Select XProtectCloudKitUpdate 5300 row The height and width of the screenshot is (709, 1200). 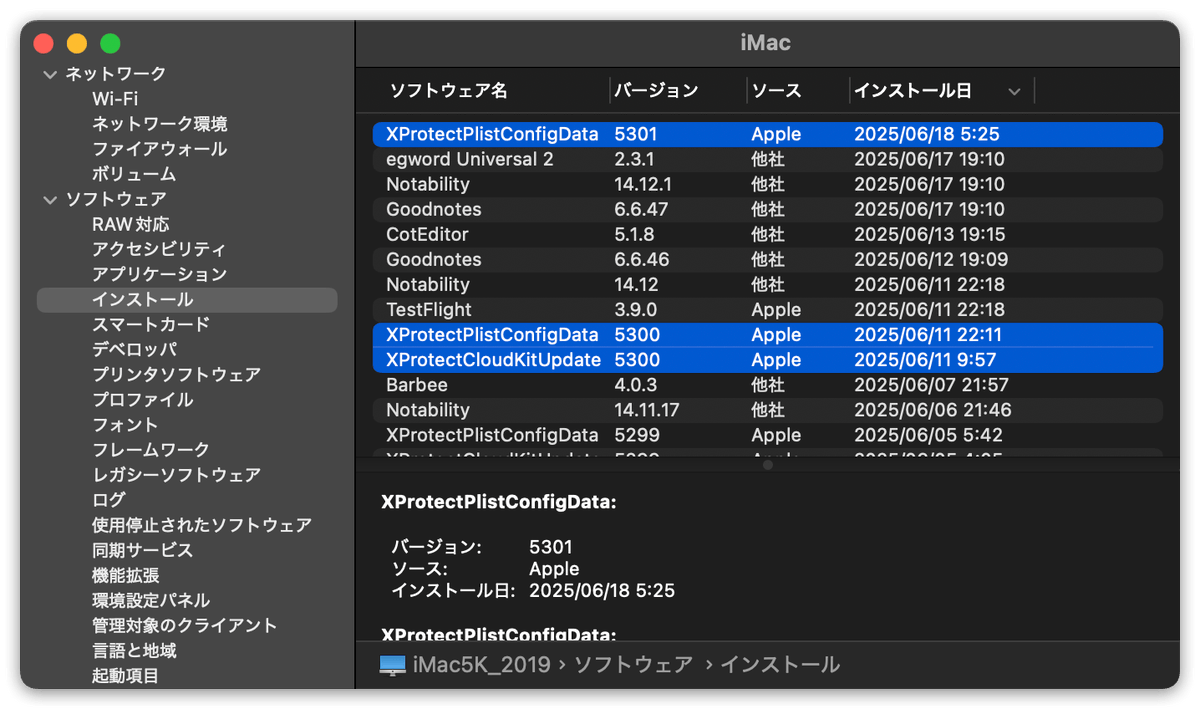767,360
